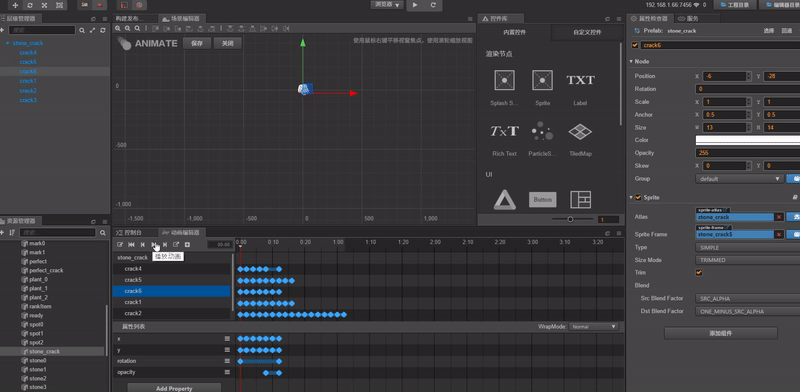Viewport: 800px width, 392px height.
Task: Select the Rect transform tool
Action: click(60, 5)
